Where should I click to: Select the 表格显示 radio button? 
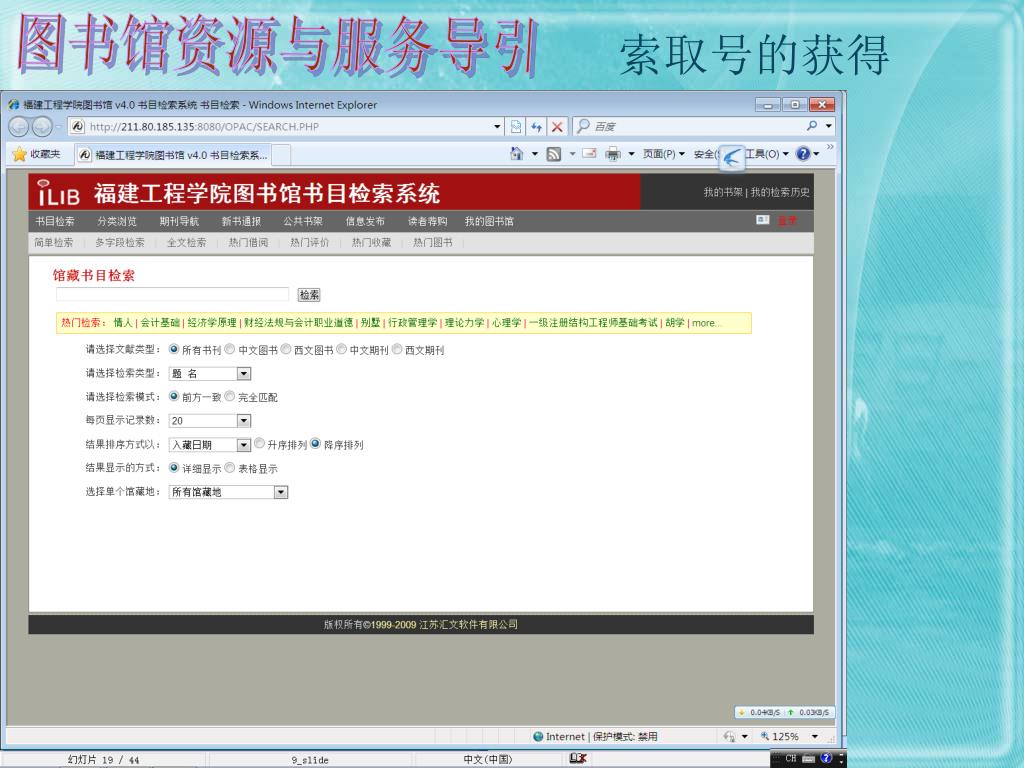coord(230,468)
